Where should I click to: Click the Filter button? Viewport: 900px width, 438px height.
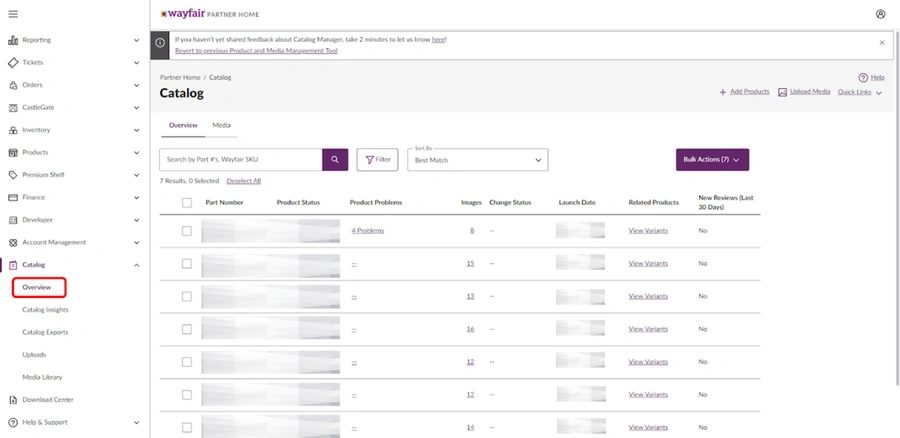[377, 160]
